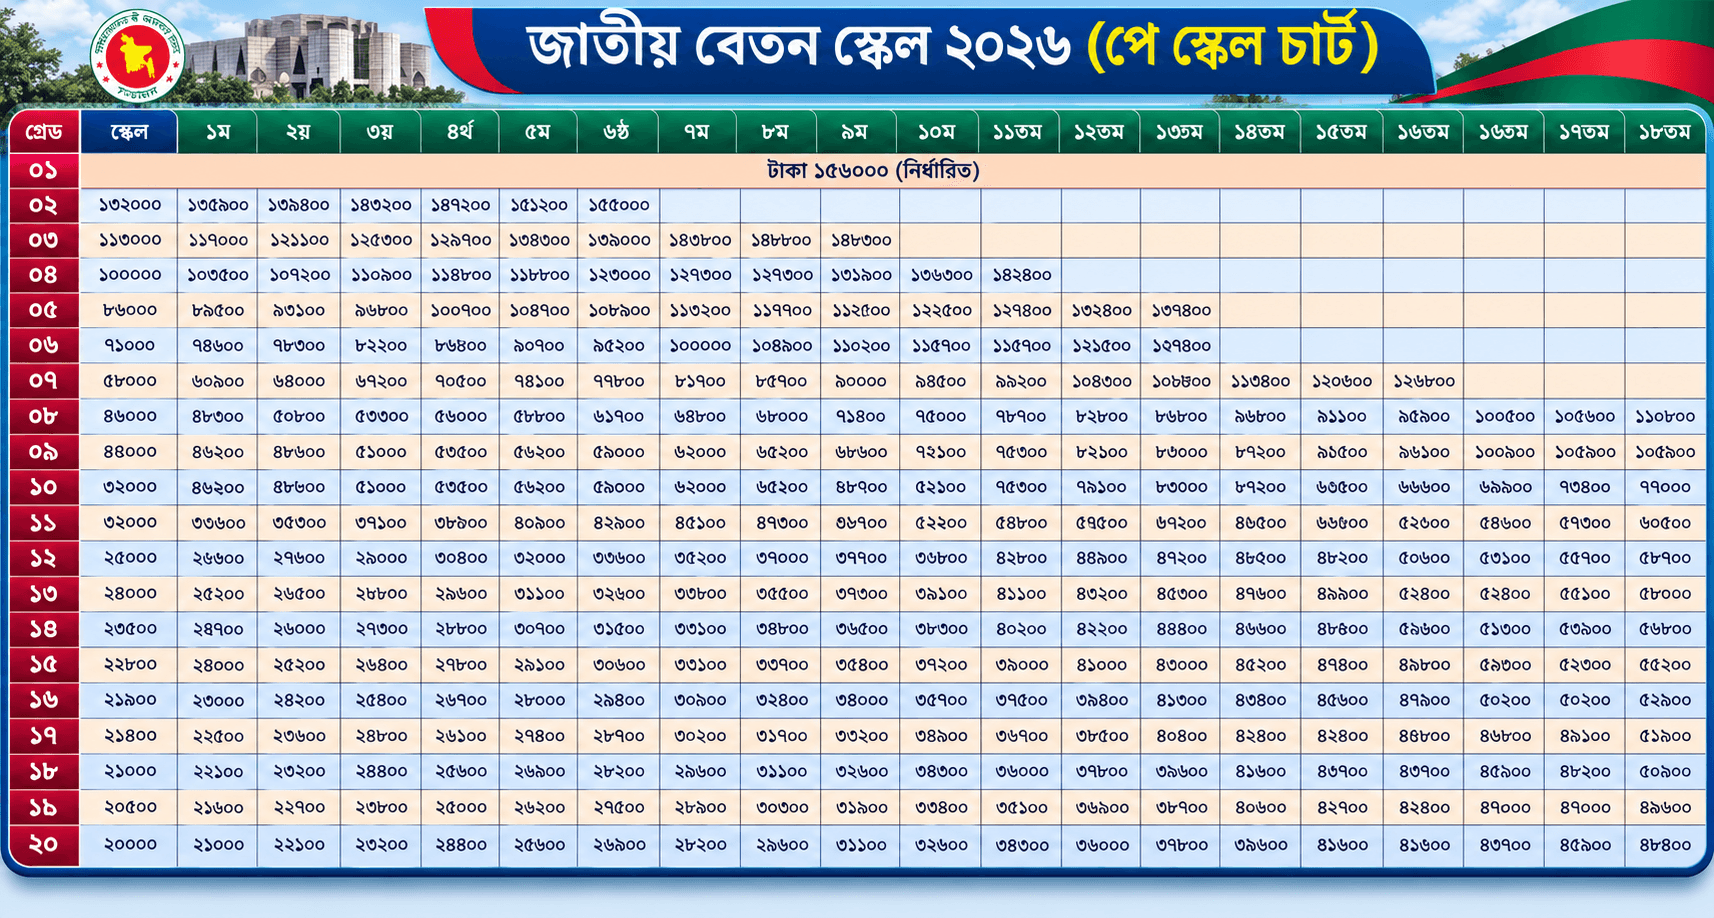This screenshot has width=1714, height=918.
Task: Click scale value '১৩২০০০' in grade 02
Action: (x=130, y=205)
